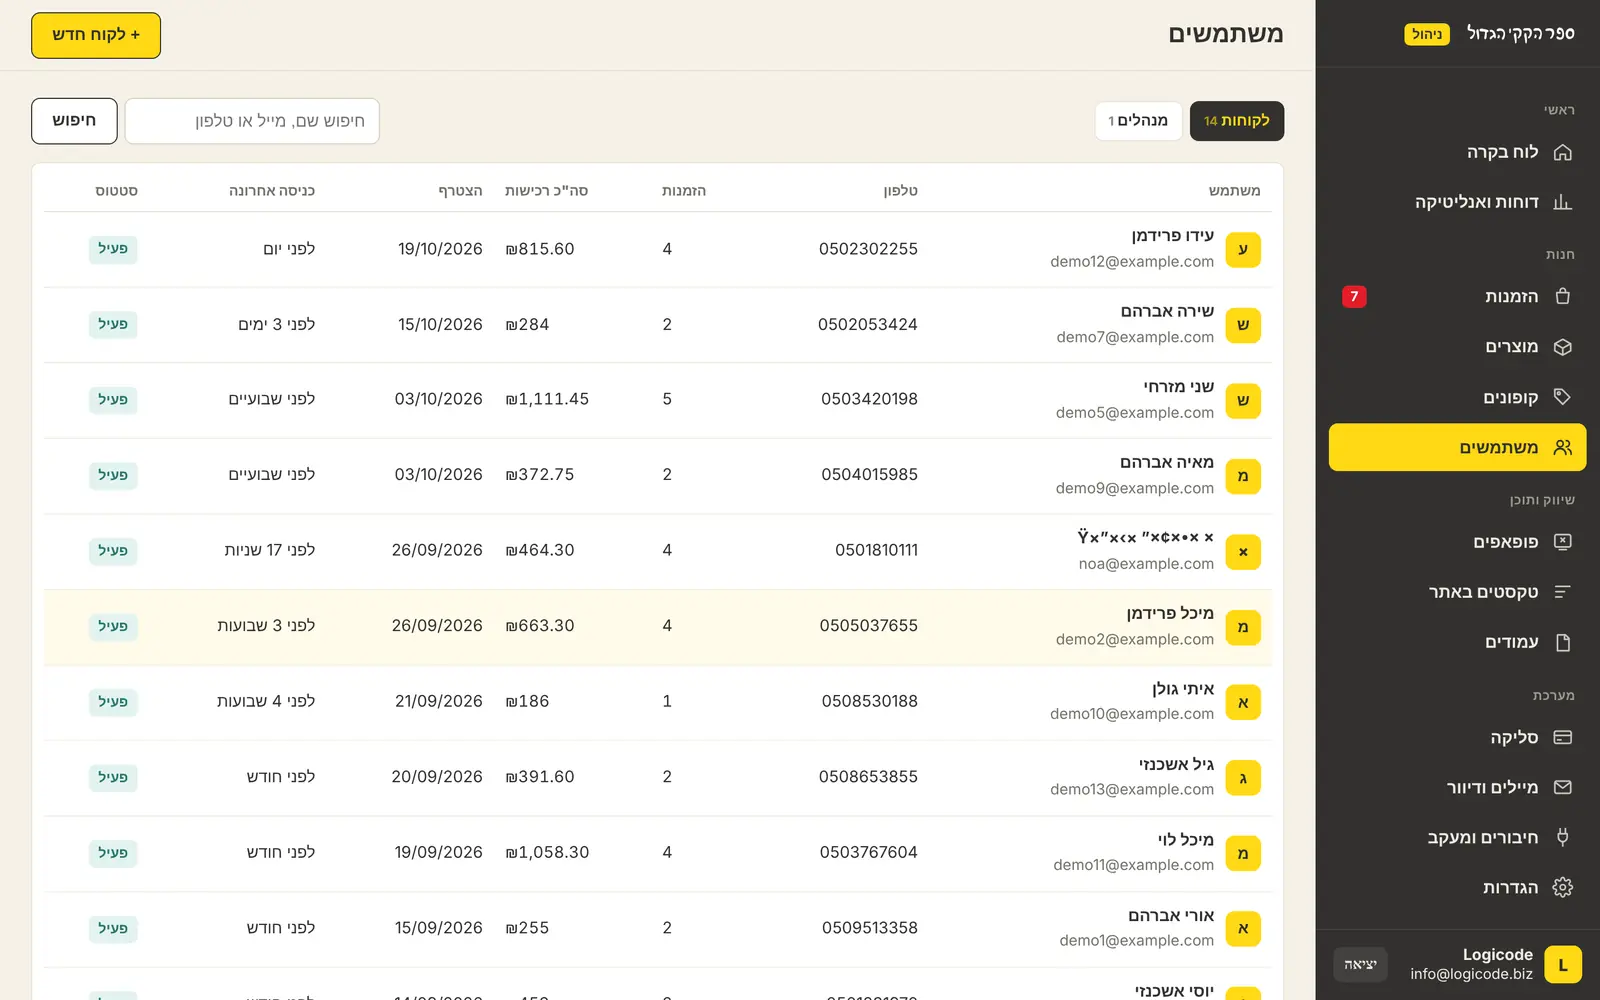Click the logout יציאה button
Screen dimensions: 1600x1000
point(1360,965)
